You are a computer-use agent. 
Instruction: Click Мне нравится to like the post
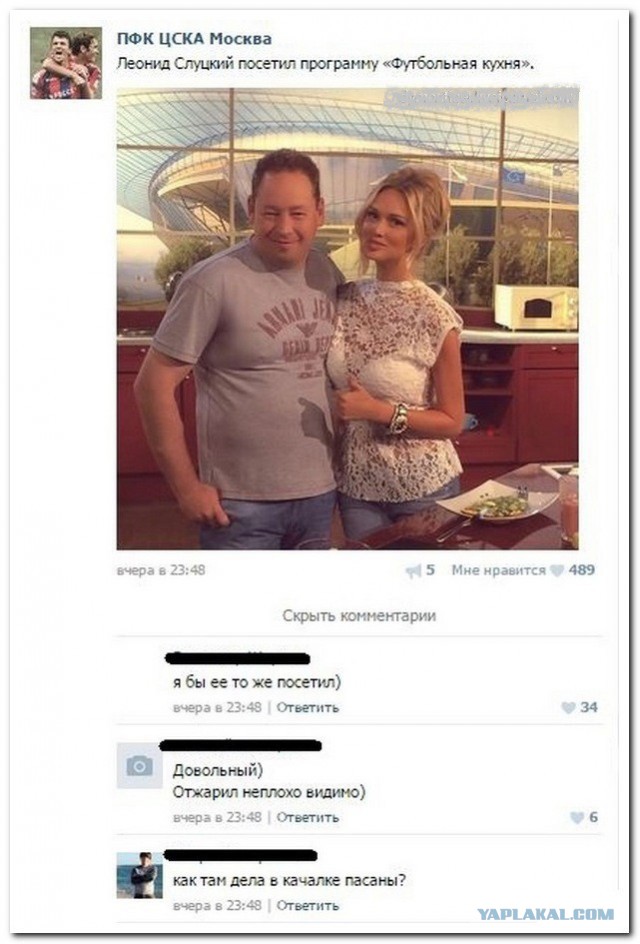498,570
